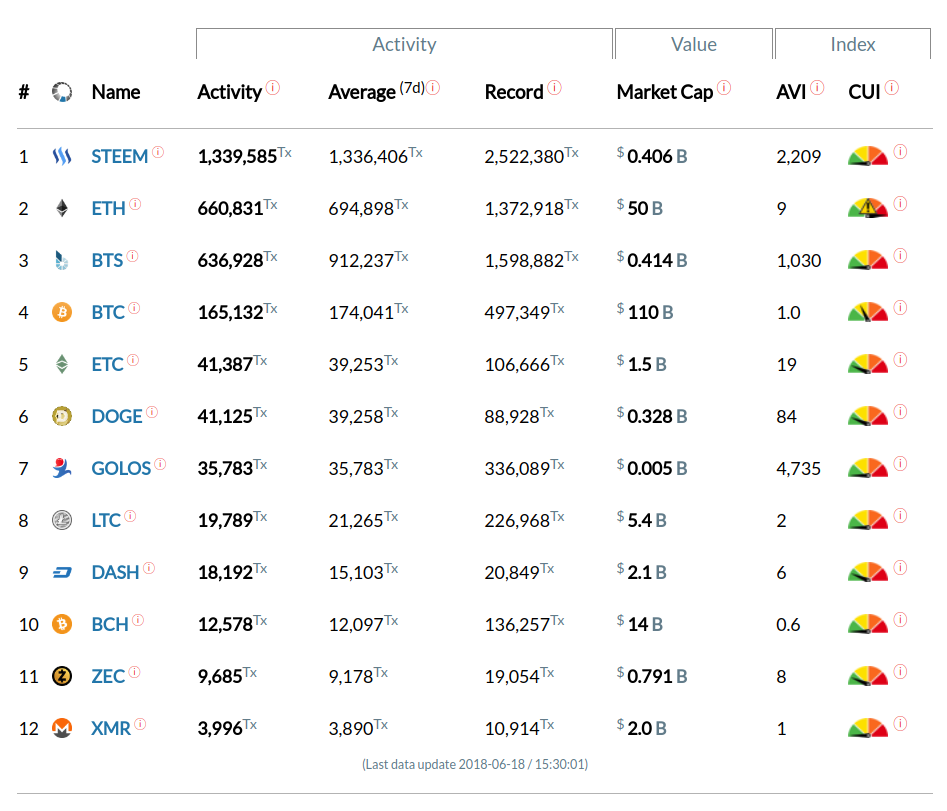Screen dimensions: 947x811
Task: Click info icon after GOLOS CUI gauge
Action: click(900, 464)
